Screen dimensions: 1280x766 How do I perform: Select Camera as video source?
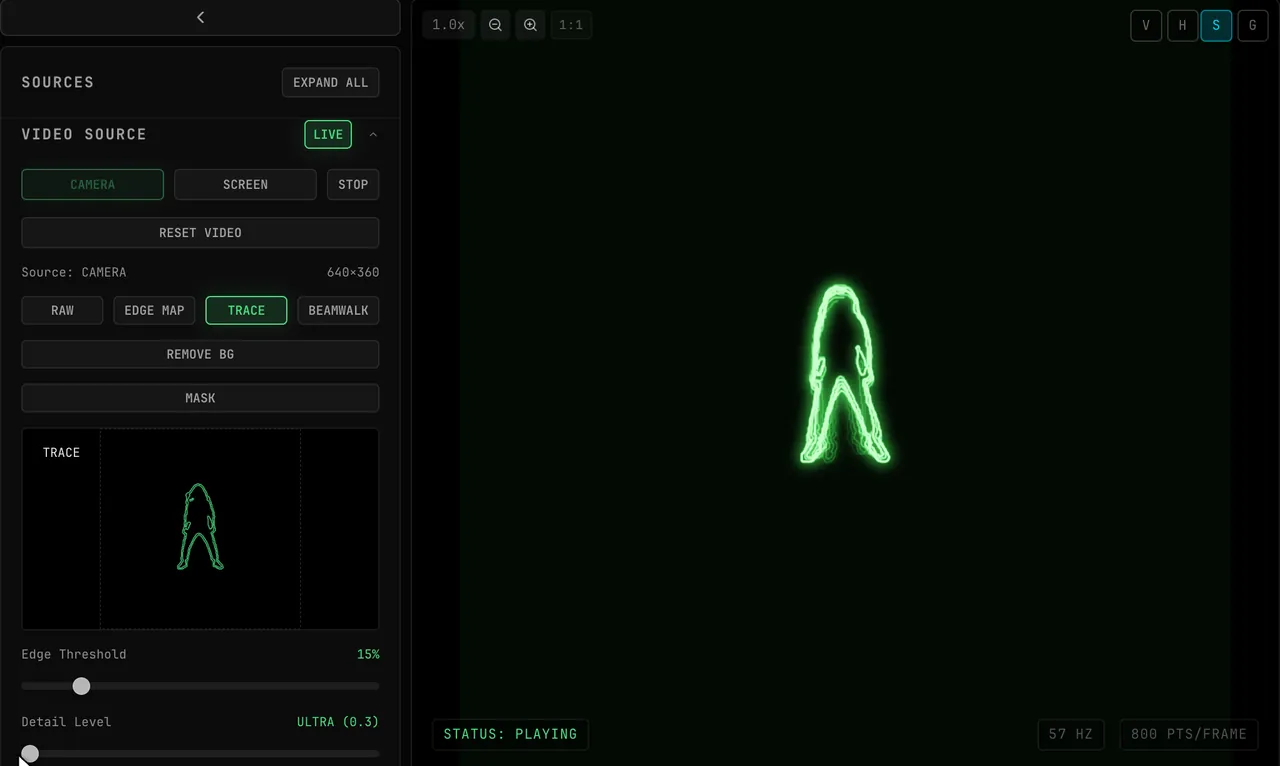[x=92, y=184]
